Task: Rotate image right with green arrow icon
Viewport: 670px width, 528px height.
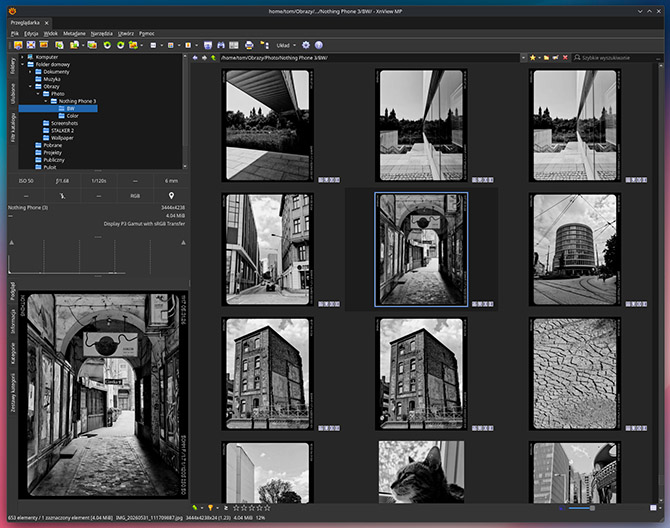Action: pyautogui.click(x=120, y=45)
